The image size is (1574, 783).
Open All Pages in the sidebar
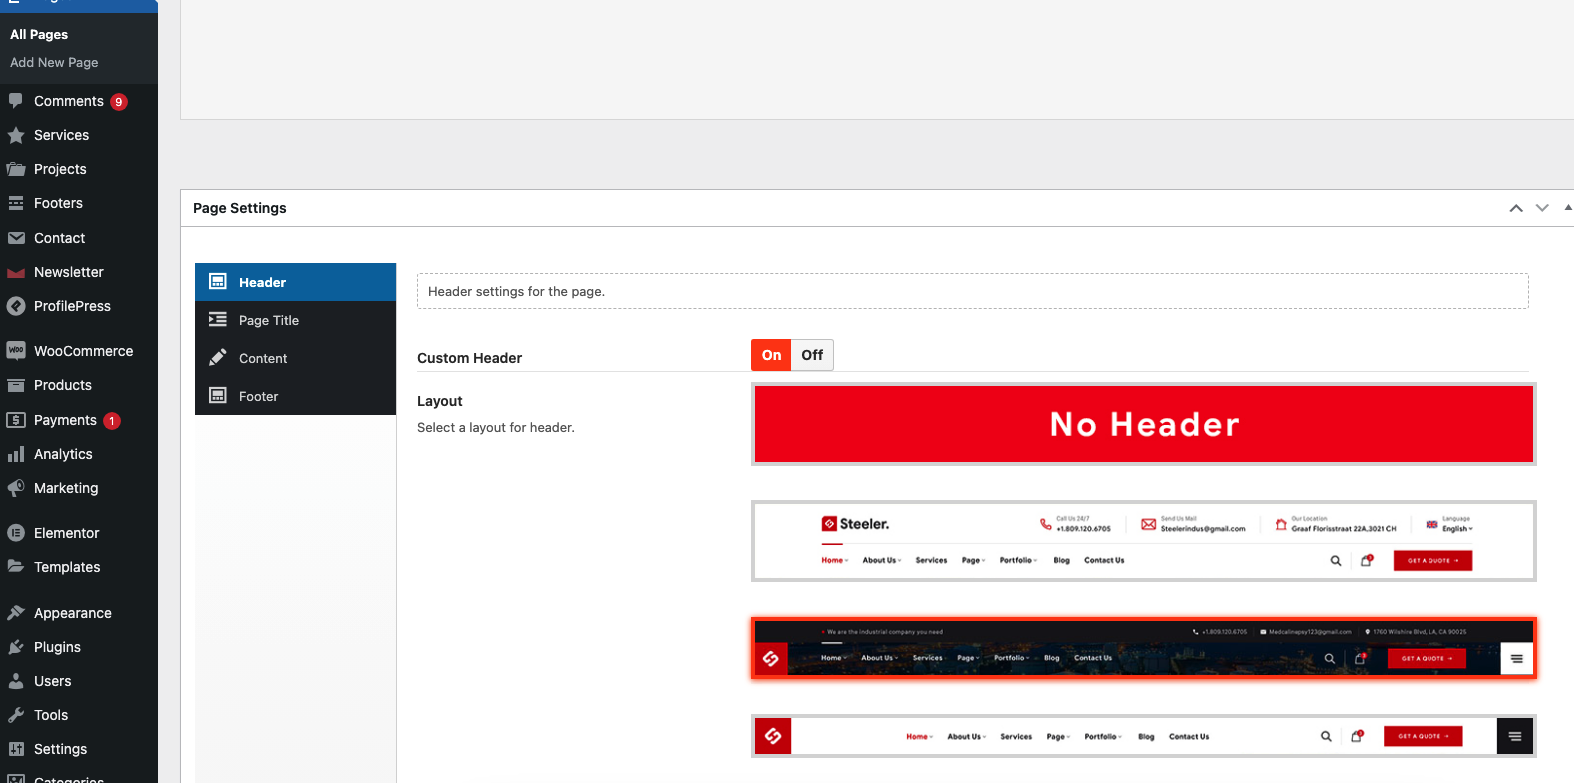[x=39, y=34]
